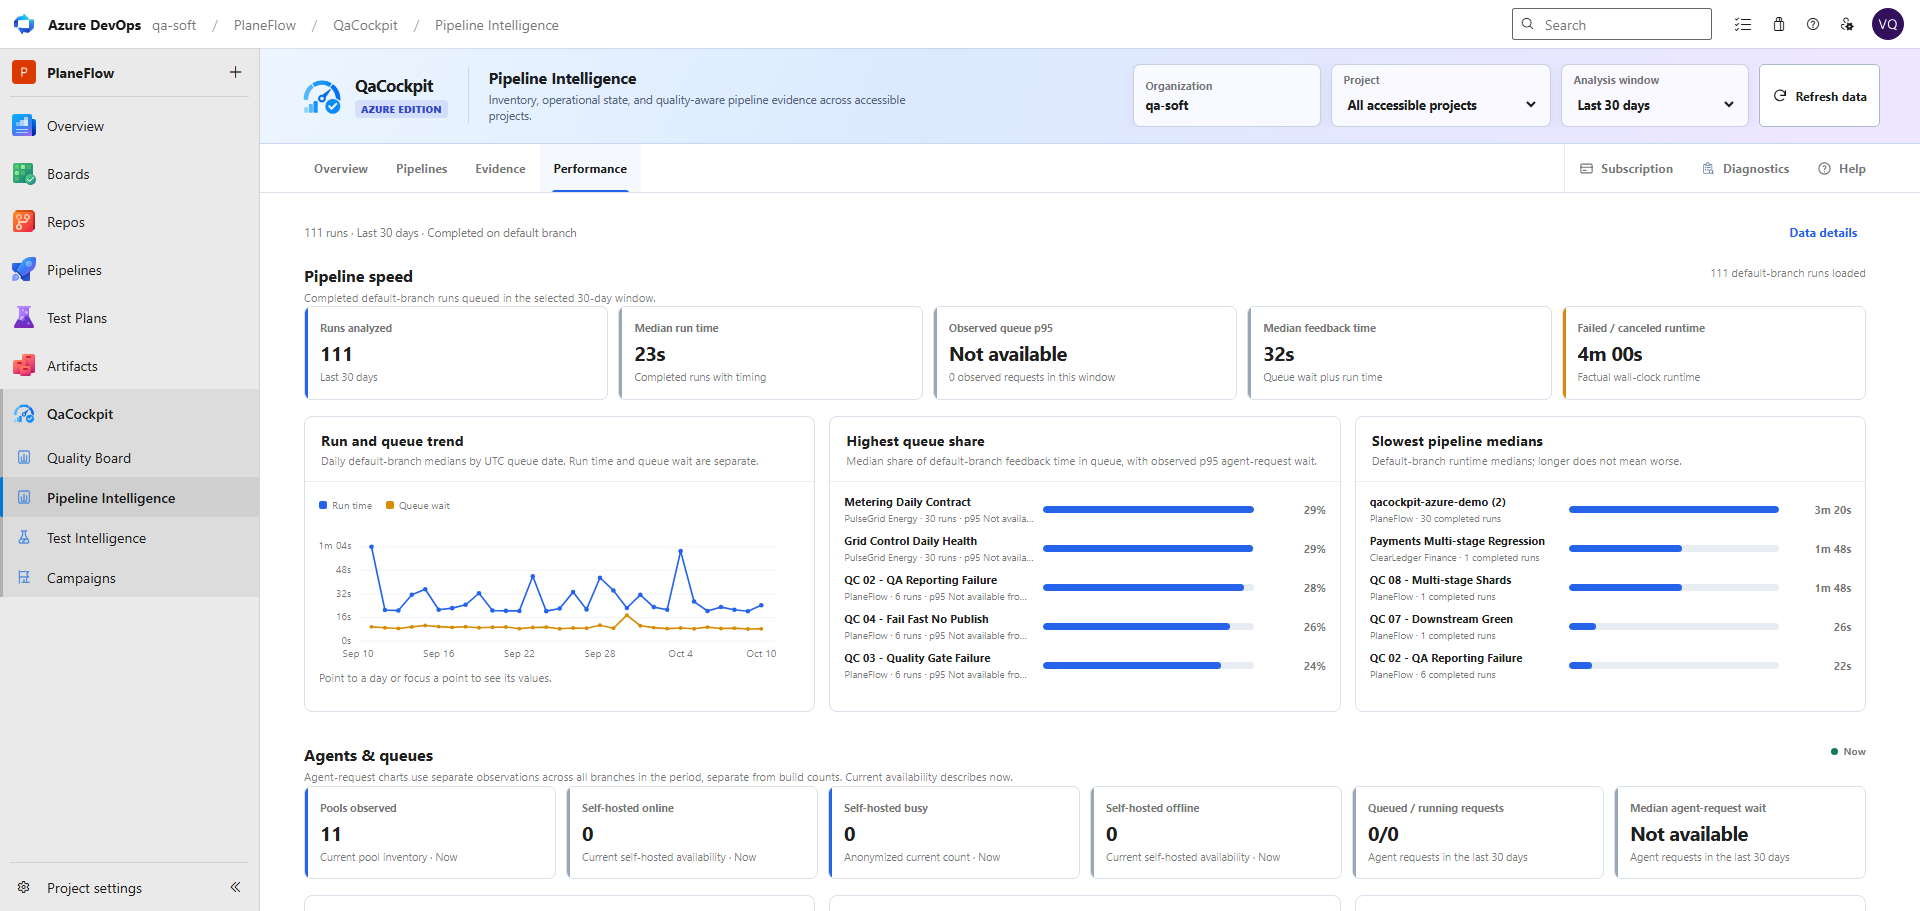The image size is (1920, 911).
Task: Open the Data details link
Action: [x=1823, y=233]
